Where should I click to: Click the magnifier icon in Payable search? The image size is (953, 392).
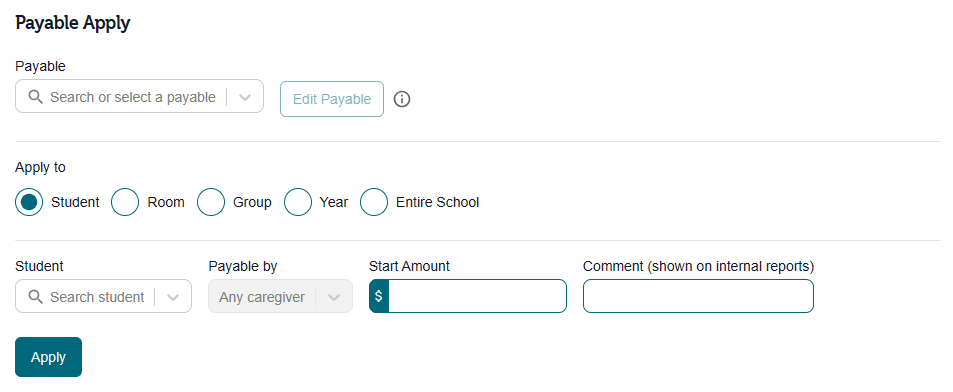click(36, 97)
